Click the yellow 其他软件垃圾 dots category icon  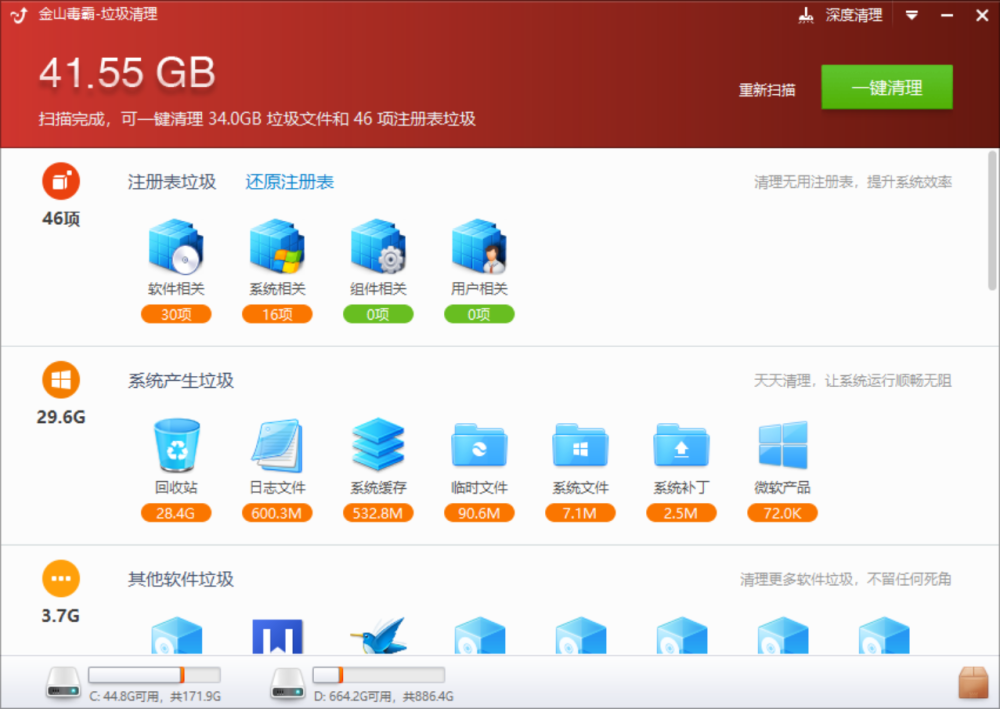61,578
